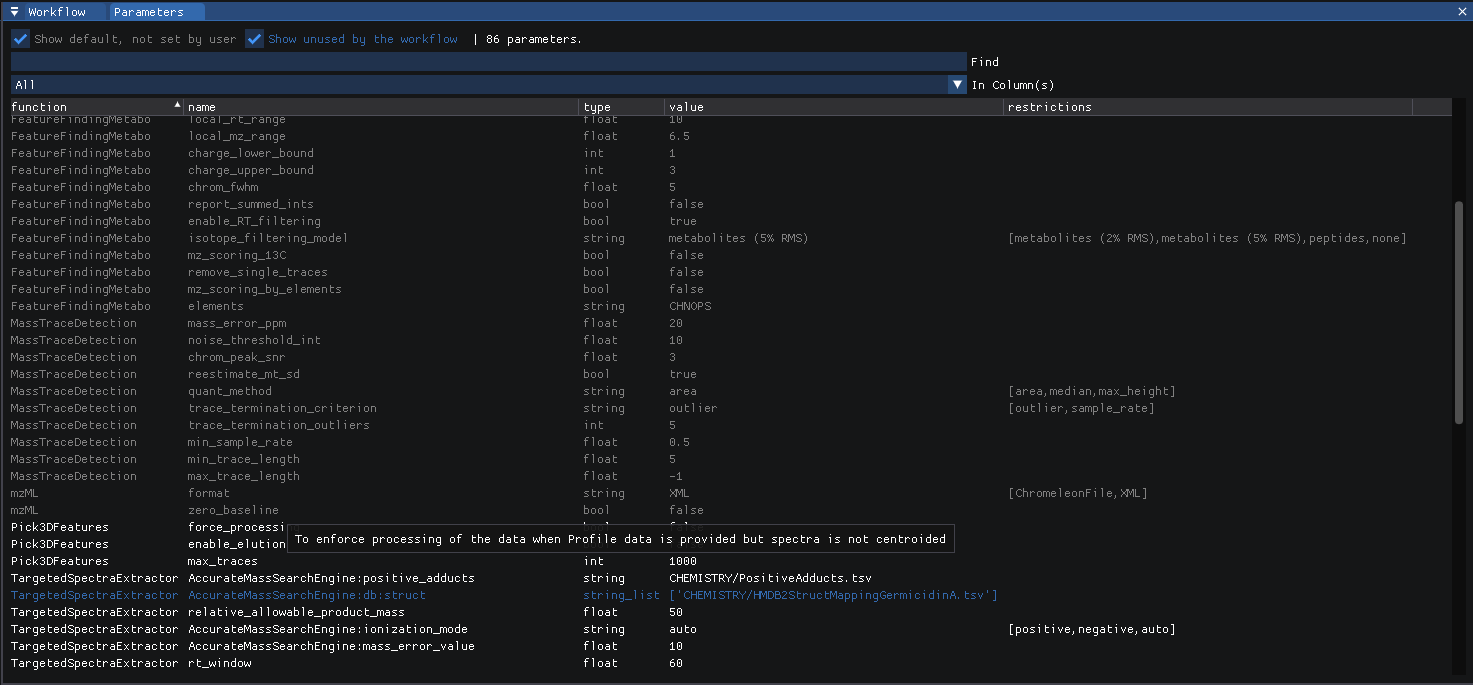Click the isotope_filtering_model parameter name

pos(268,238)
